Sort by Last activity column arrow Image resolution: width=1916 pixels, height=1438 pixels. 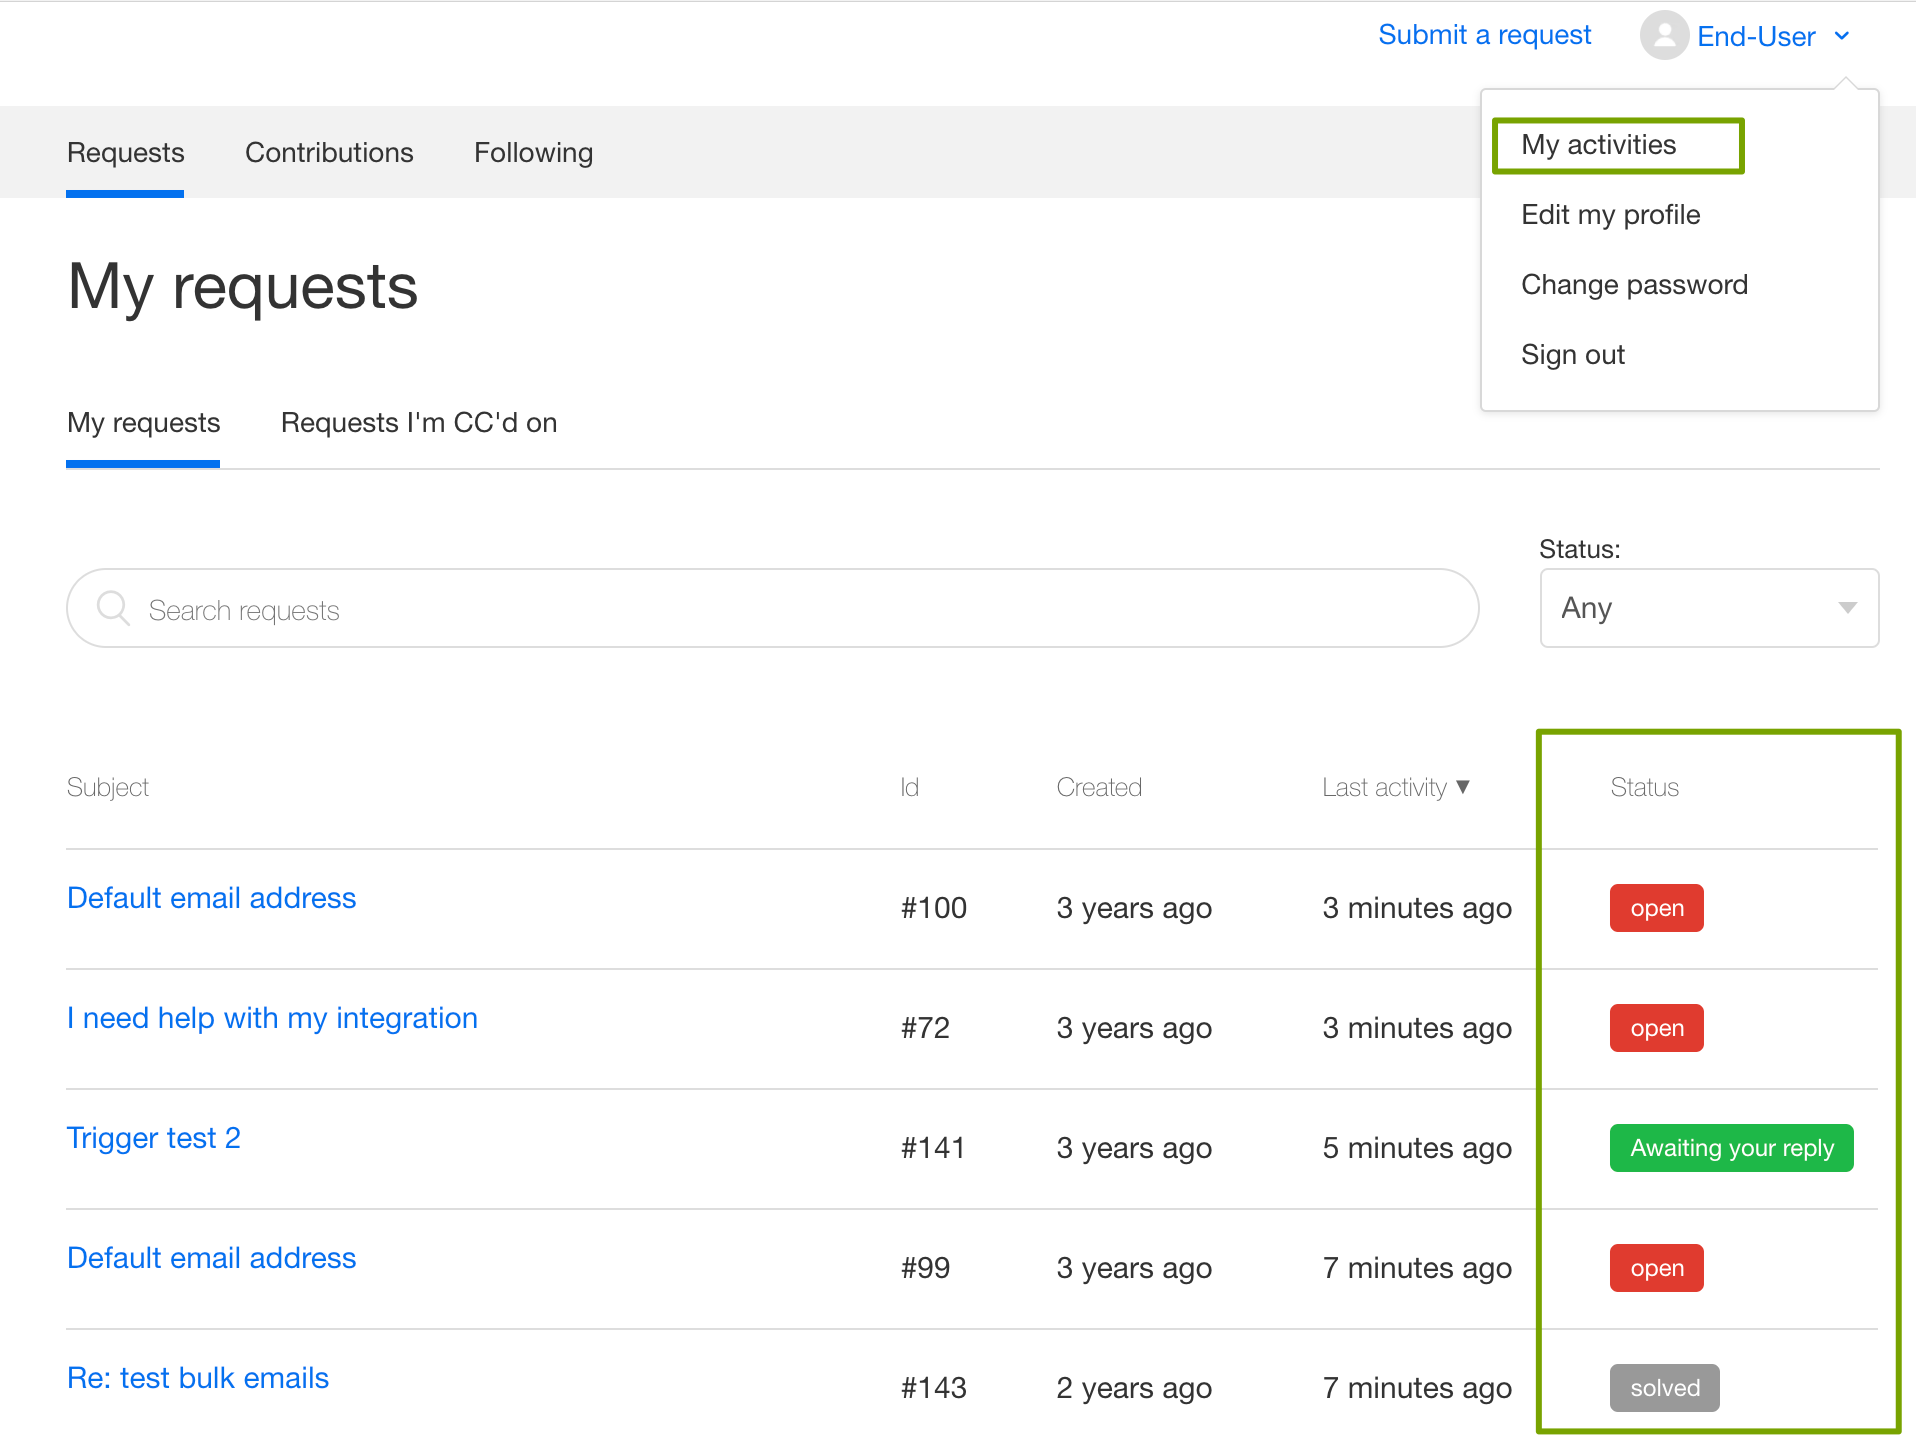click(1463, 787)
